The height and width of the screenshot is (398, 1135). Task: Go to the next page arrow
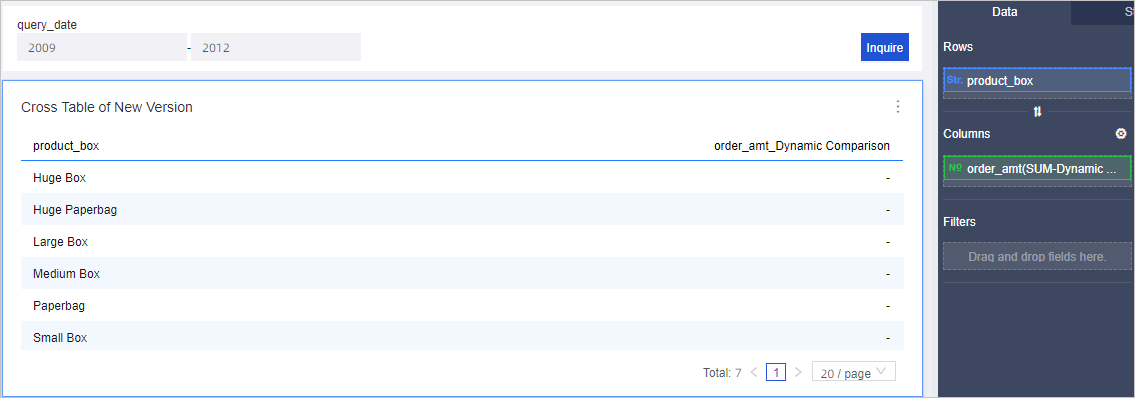[x=798, y=373]
